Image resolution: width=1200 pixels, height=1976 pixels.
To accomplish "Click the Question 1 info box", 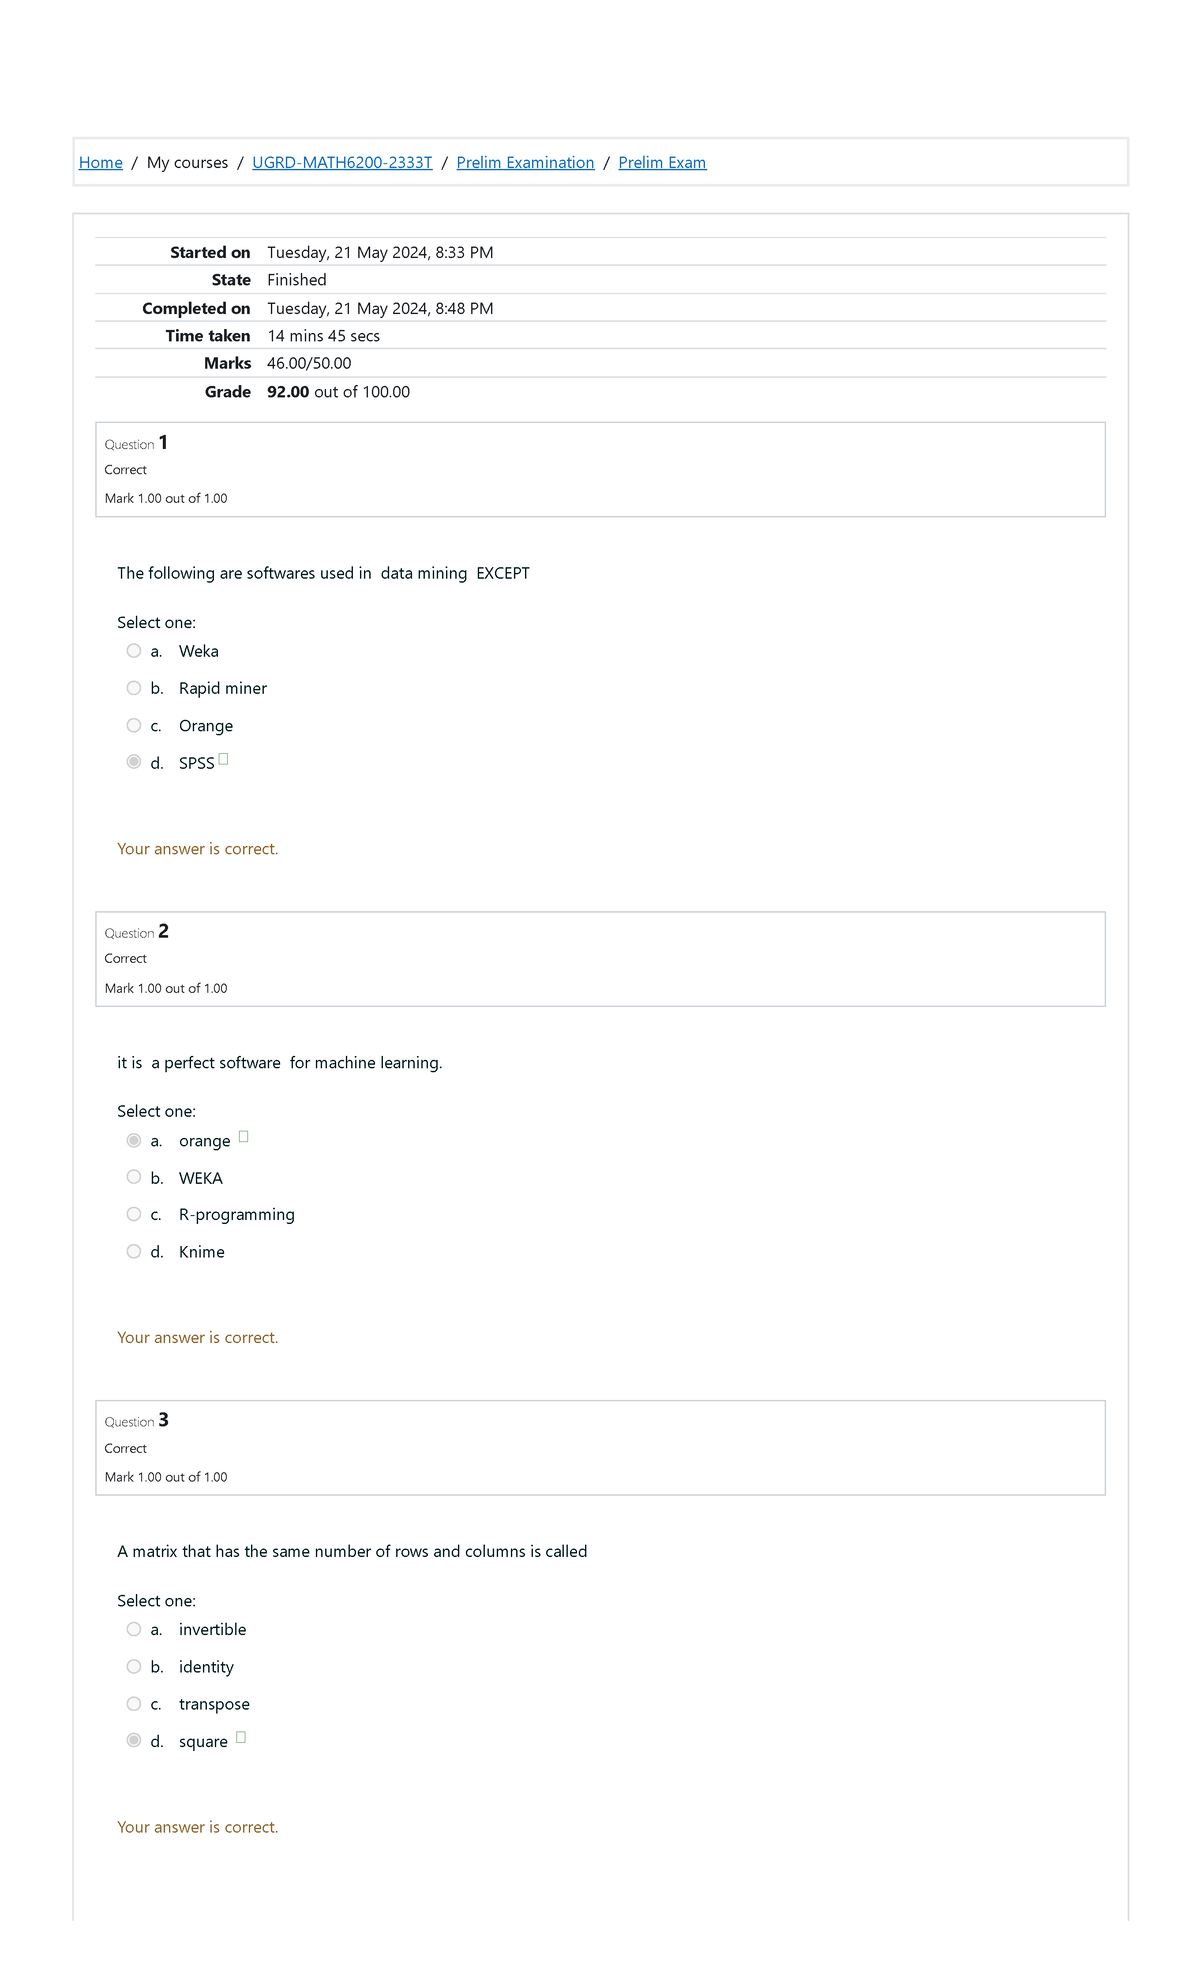I will [x=600, y=470].
